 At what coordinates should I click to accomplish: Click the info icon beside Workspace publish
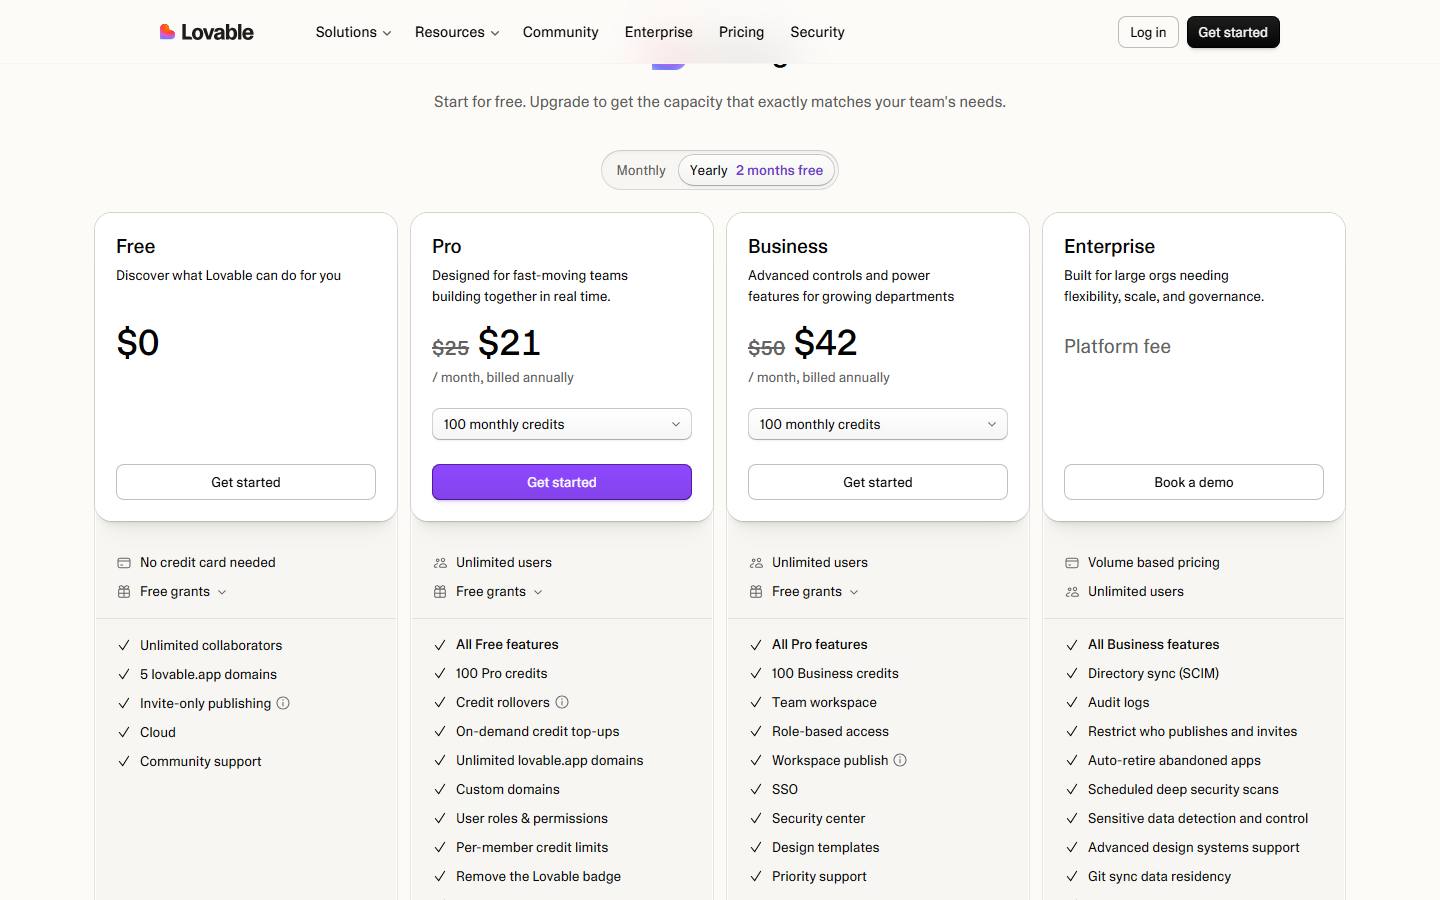(x=900, y=760)
